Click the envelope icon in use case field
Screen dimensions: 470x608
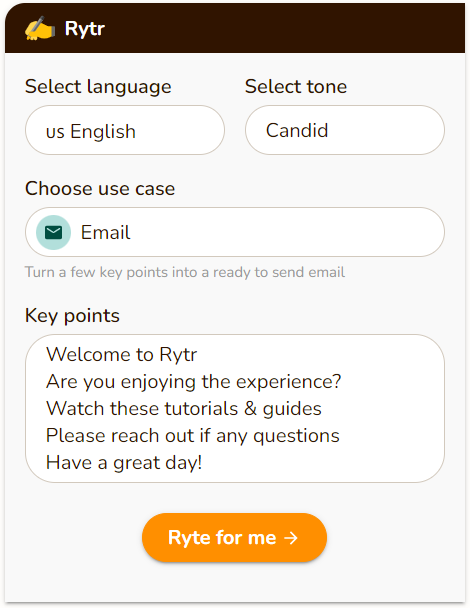coord(54,233)
